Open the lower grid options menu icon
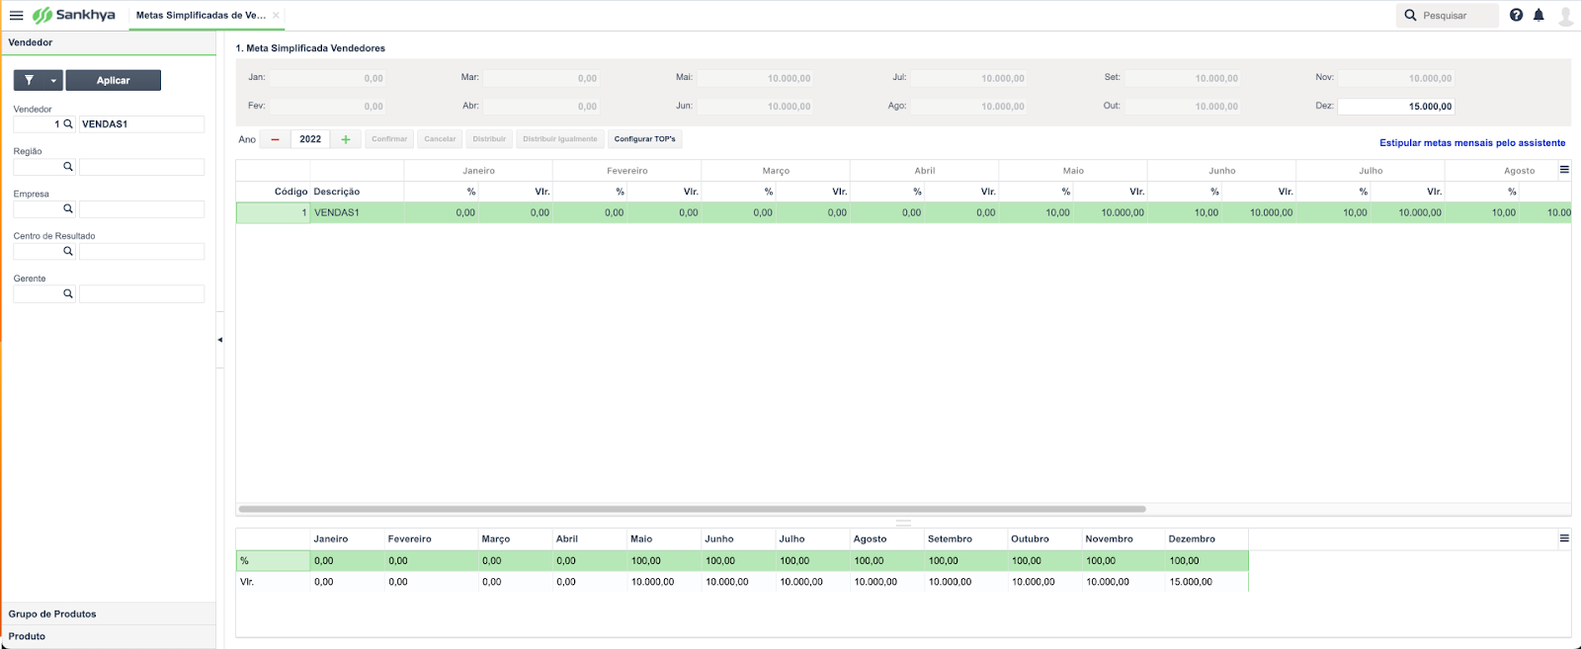Viewport: 1581px width, 649px height. [x=1564, y=539]
